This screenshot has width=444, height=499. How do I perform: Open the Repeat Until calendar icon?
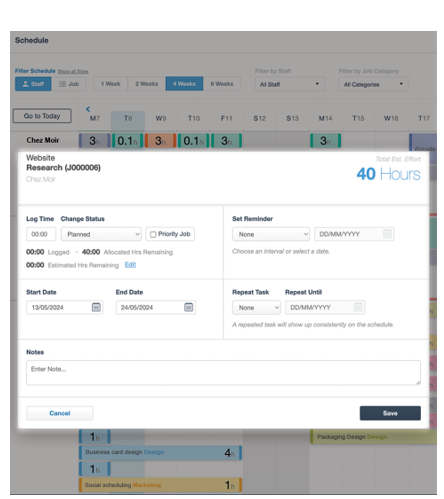point(358,307)
